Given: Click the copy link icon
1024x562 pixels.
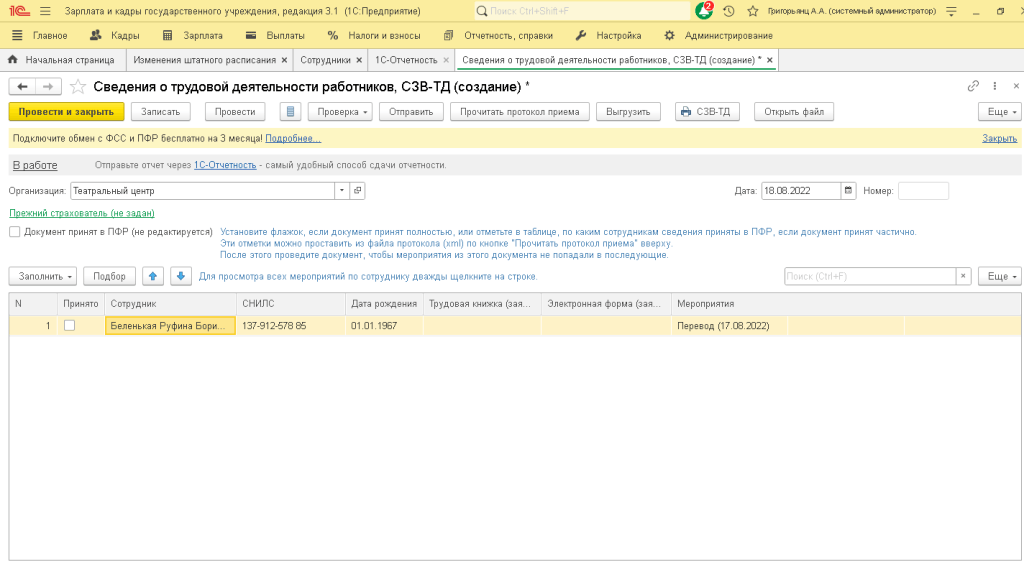Looking at the screenshot, I should (x=973, y=86).
